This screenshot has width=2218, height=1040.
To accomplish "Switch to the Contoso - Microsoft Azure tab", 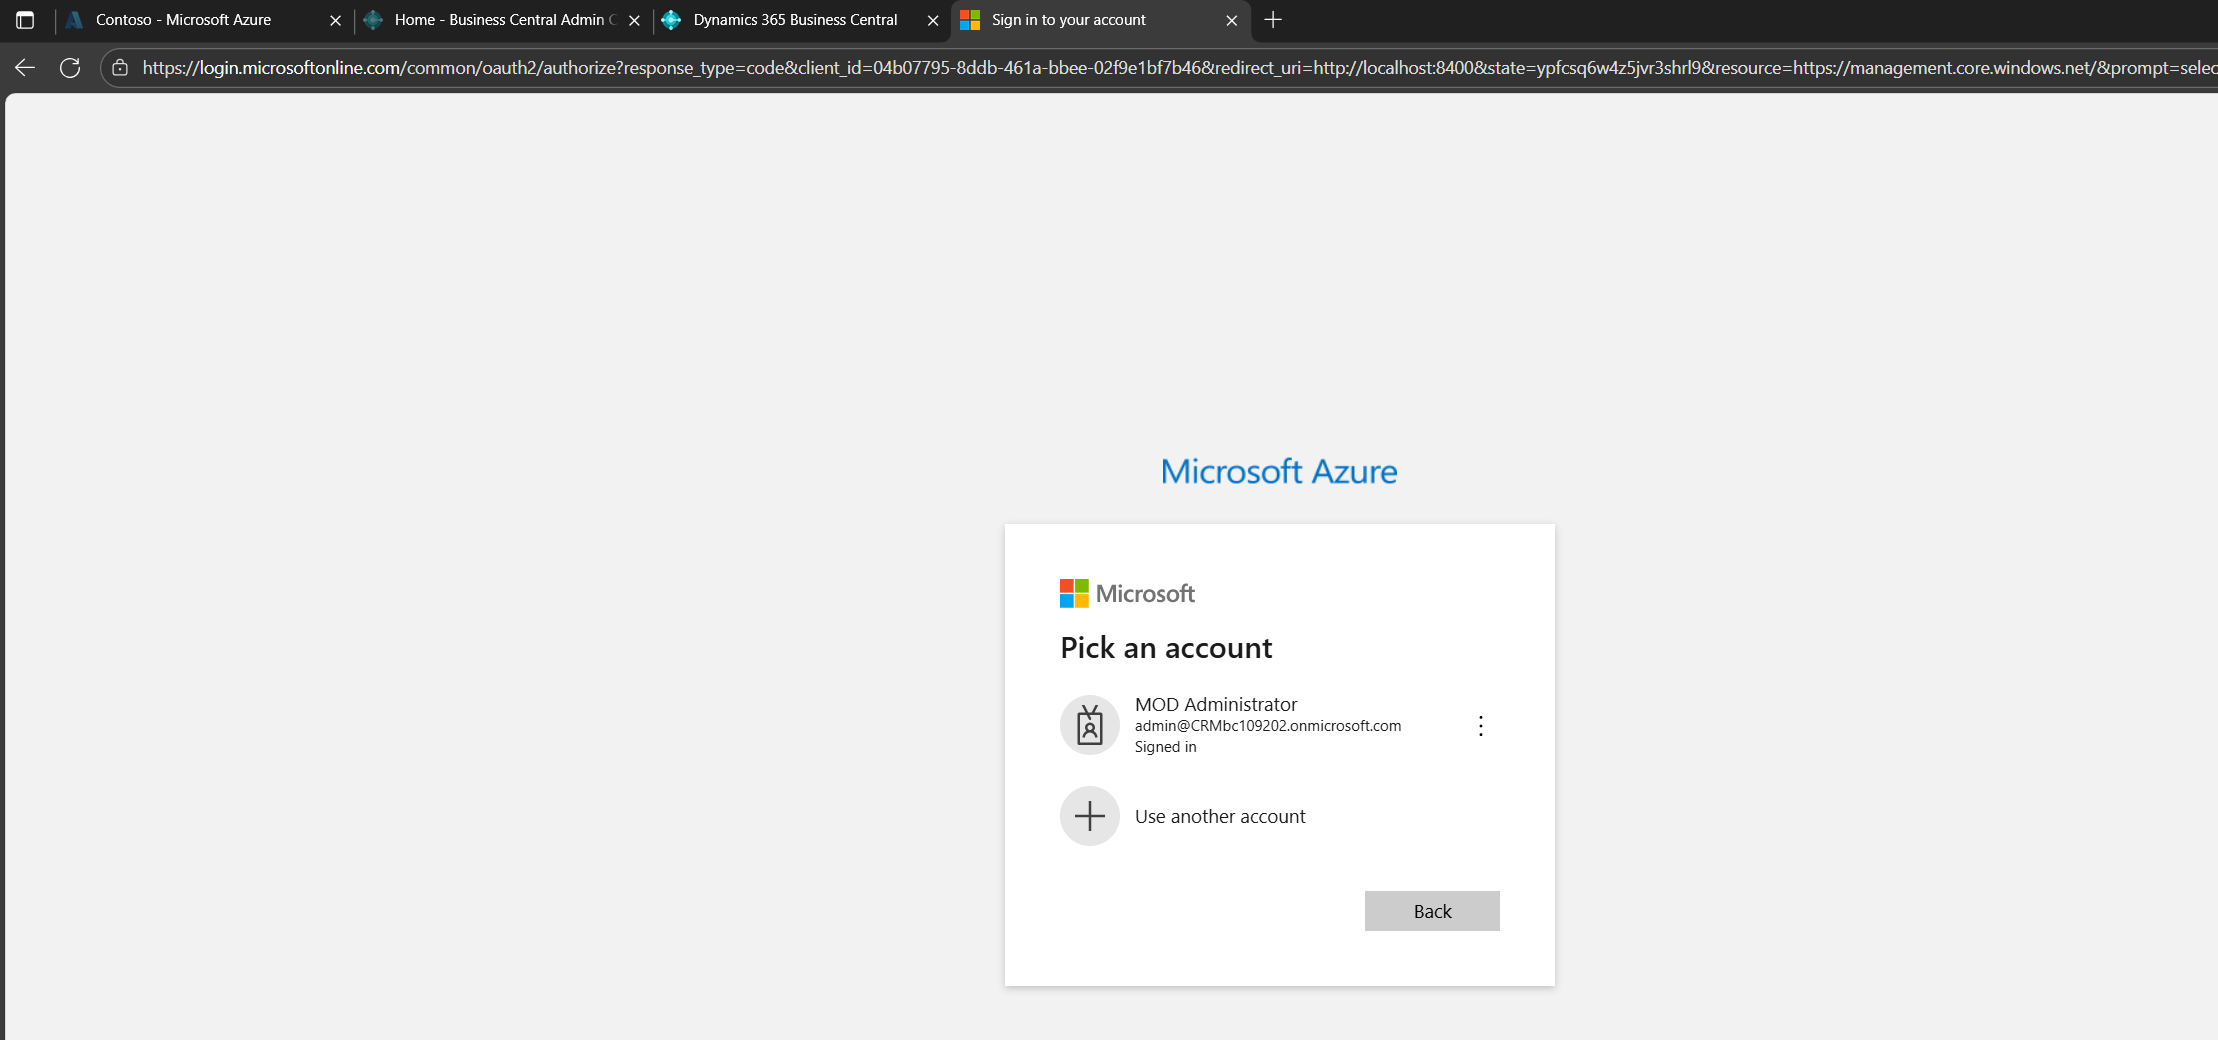I will (203, 20).
